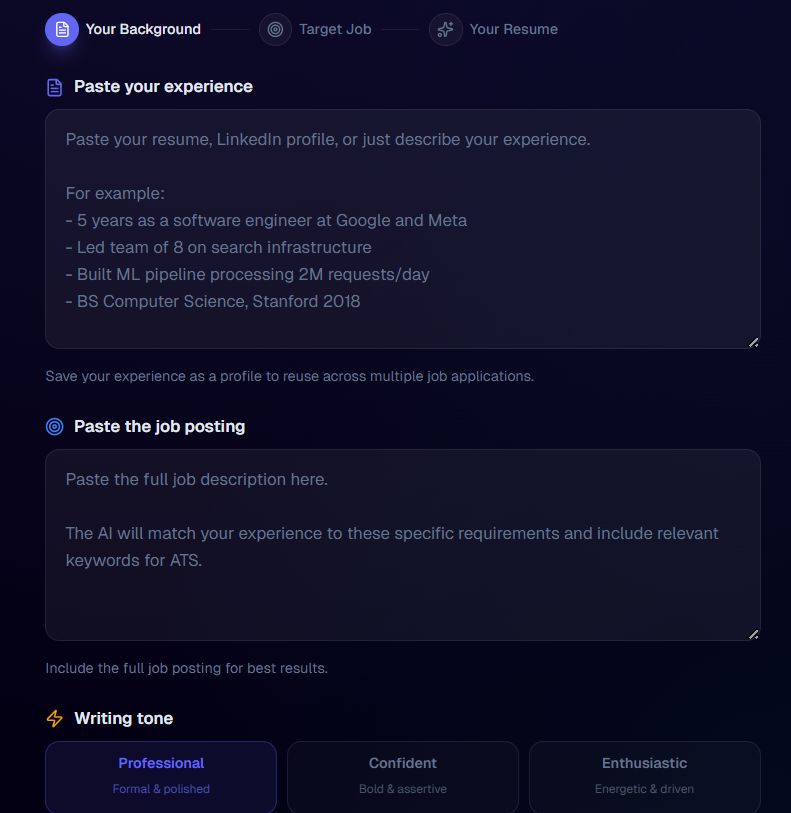Image resolution: width=791 pixels, height=813 pixels.
Task: Select the Professional writing tone
Action: [161, 776]
